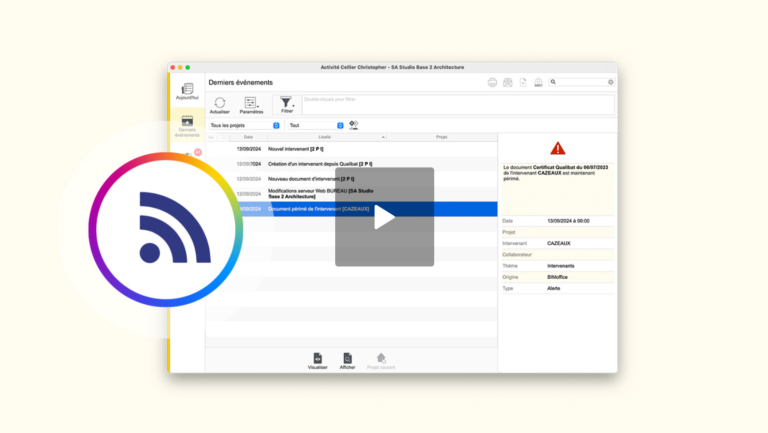Click the empty Projet field in details

tap(580, 232)
